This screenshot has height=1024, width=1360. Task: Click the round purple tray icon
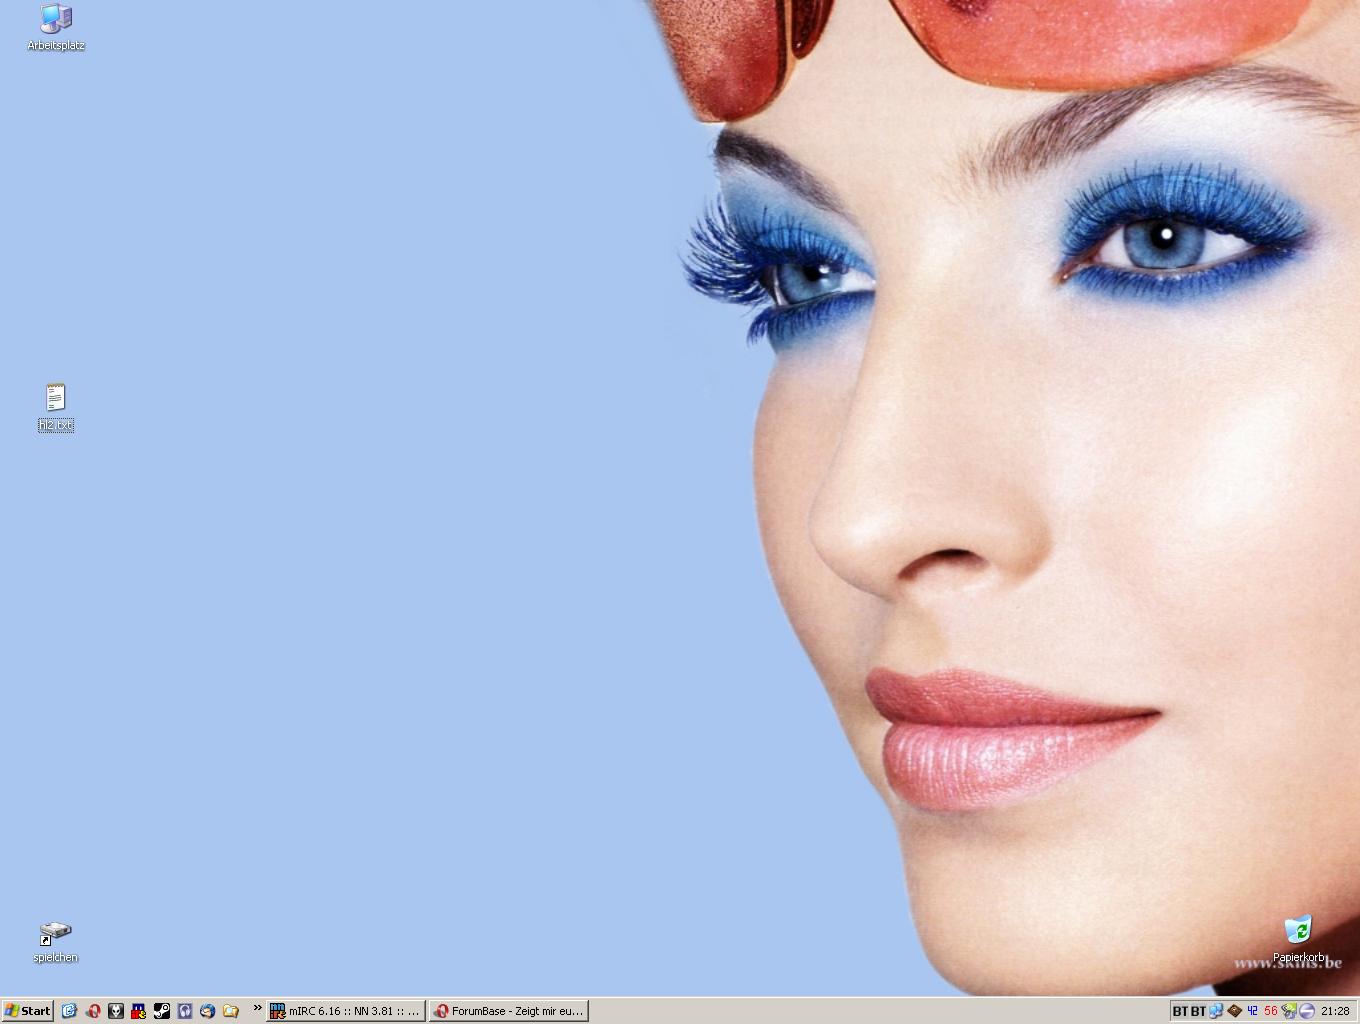point(1307,1011)
